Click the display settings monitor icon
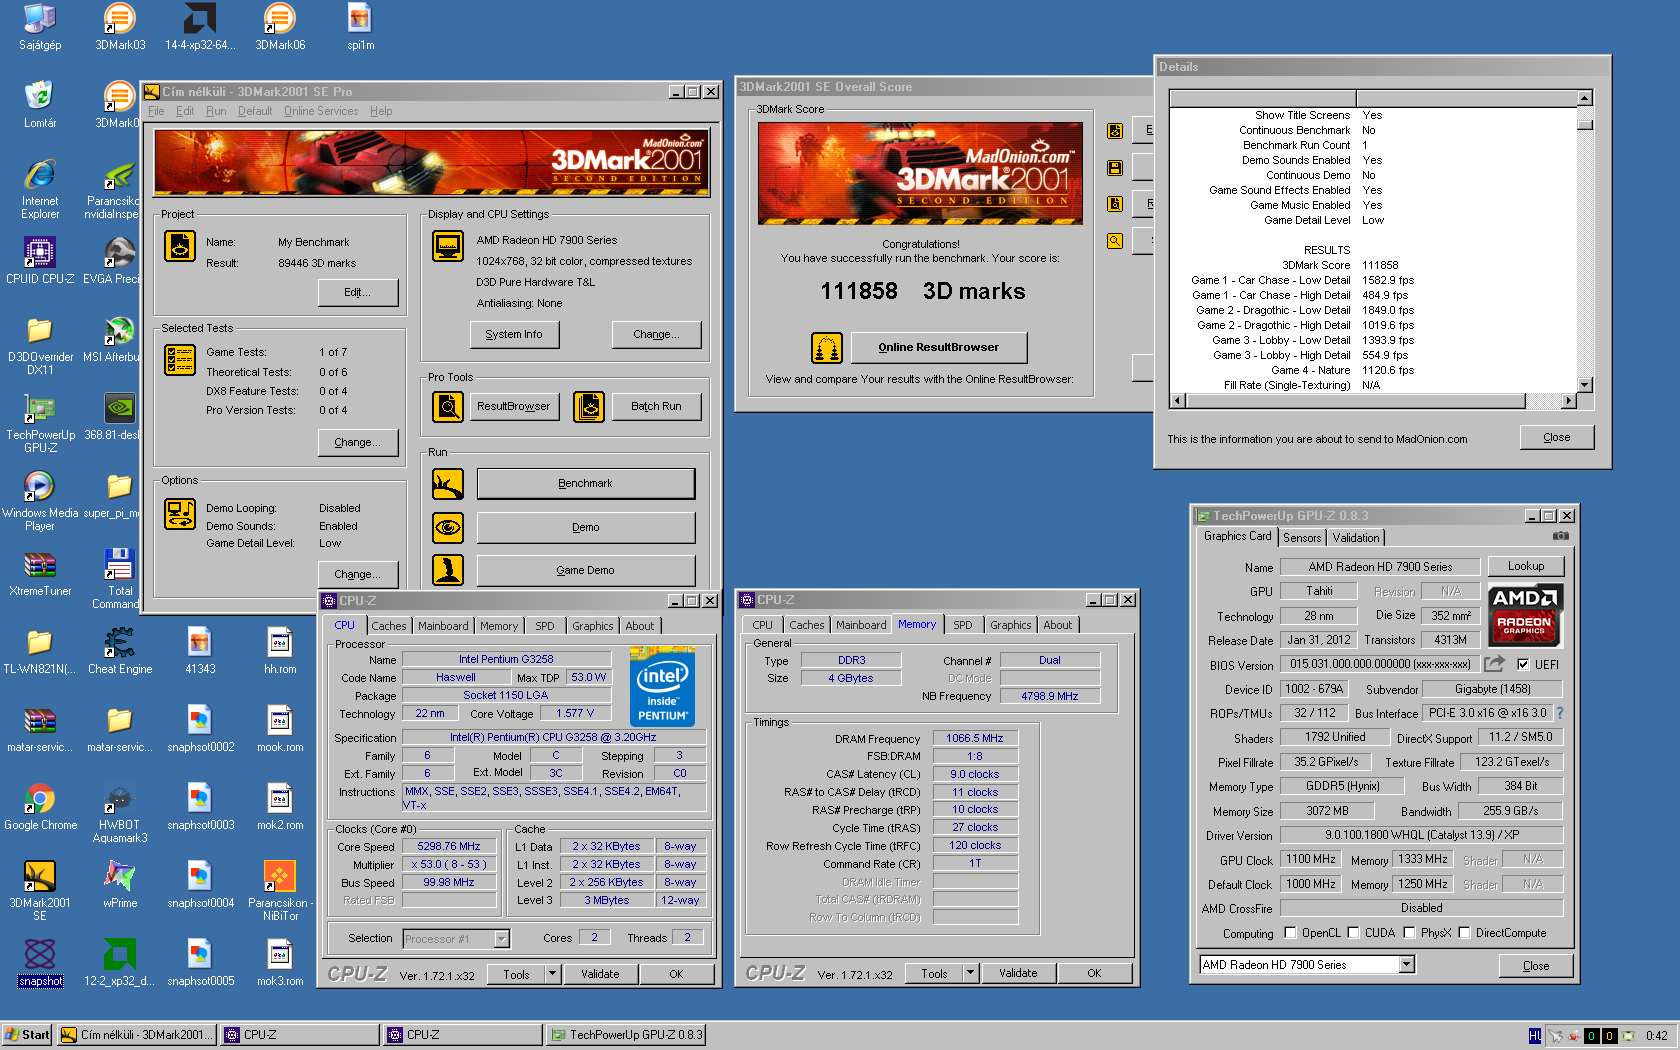Image resolution: width=1680 pixels, height=1050 pixels. pos(448,246)
